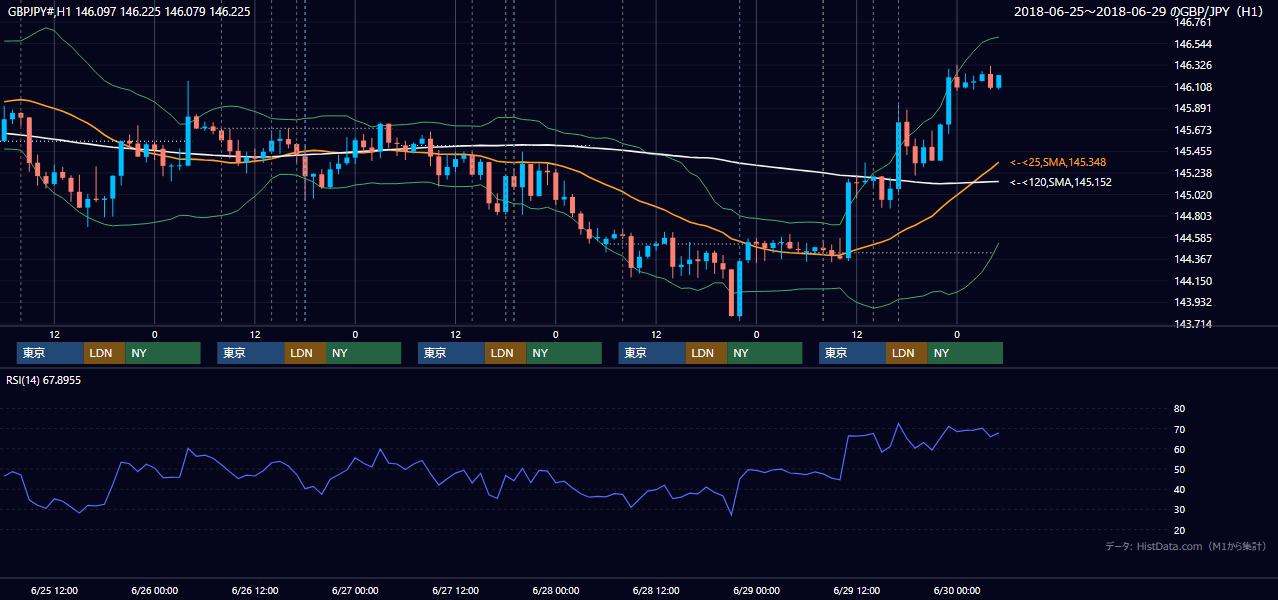
Task: Select the RSI(14) 67.8955 indicator label
Action: 43,380
